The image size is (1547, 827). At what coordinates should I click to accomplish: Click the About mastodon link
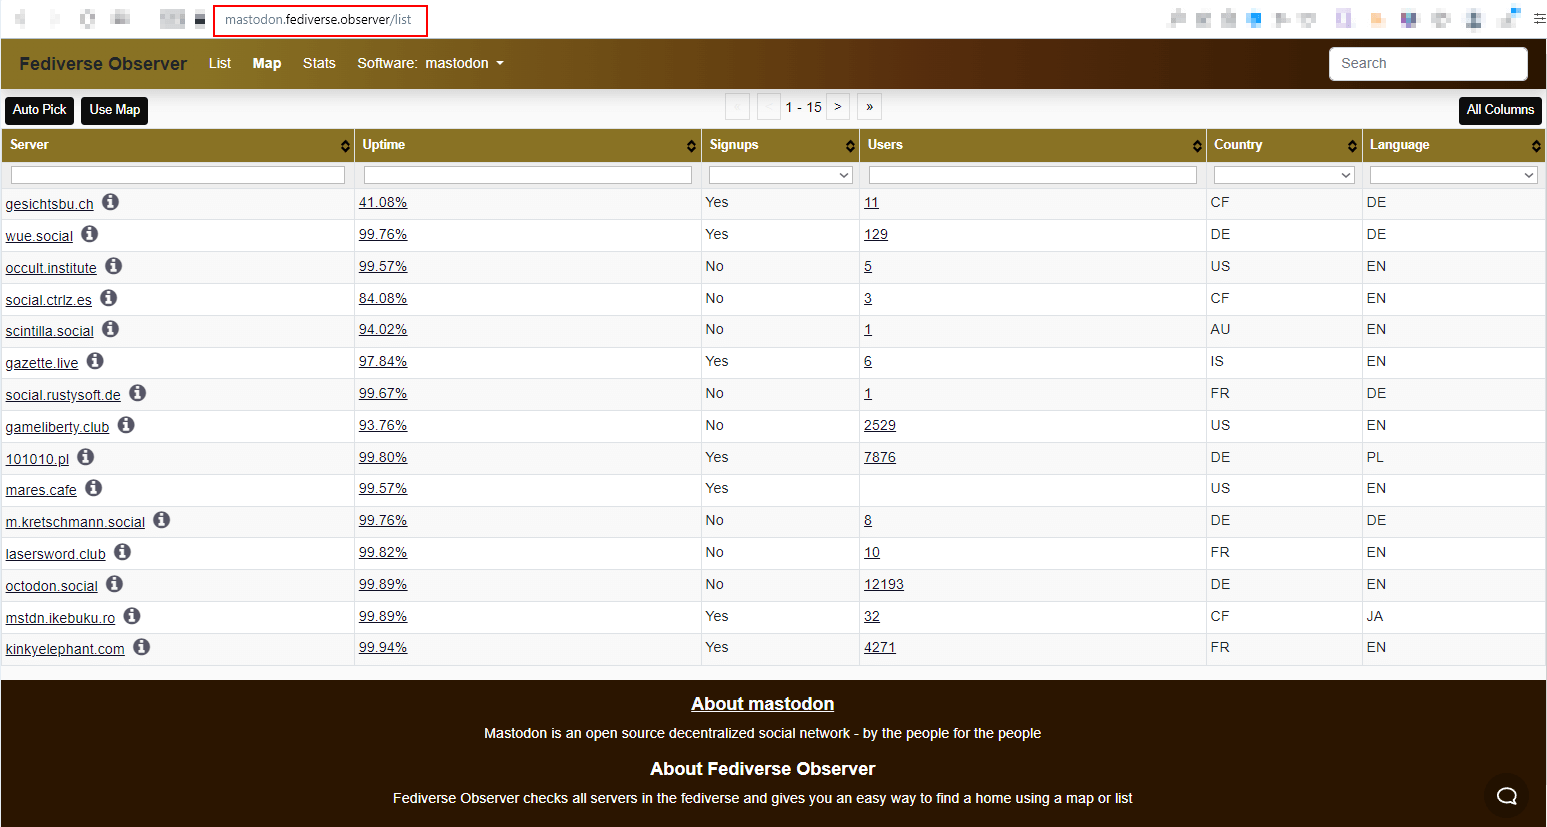pyautogui.click(x=763, y=704)
